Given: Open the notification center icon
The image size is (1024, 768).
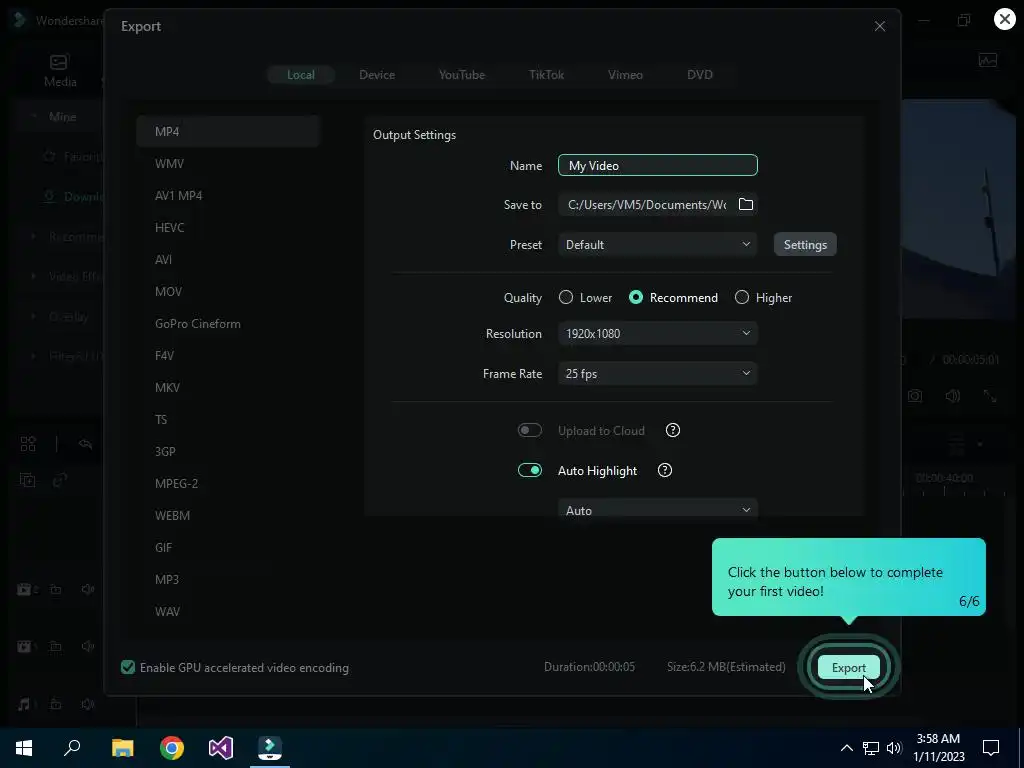Looking at the screenshot, I should 991,748.
